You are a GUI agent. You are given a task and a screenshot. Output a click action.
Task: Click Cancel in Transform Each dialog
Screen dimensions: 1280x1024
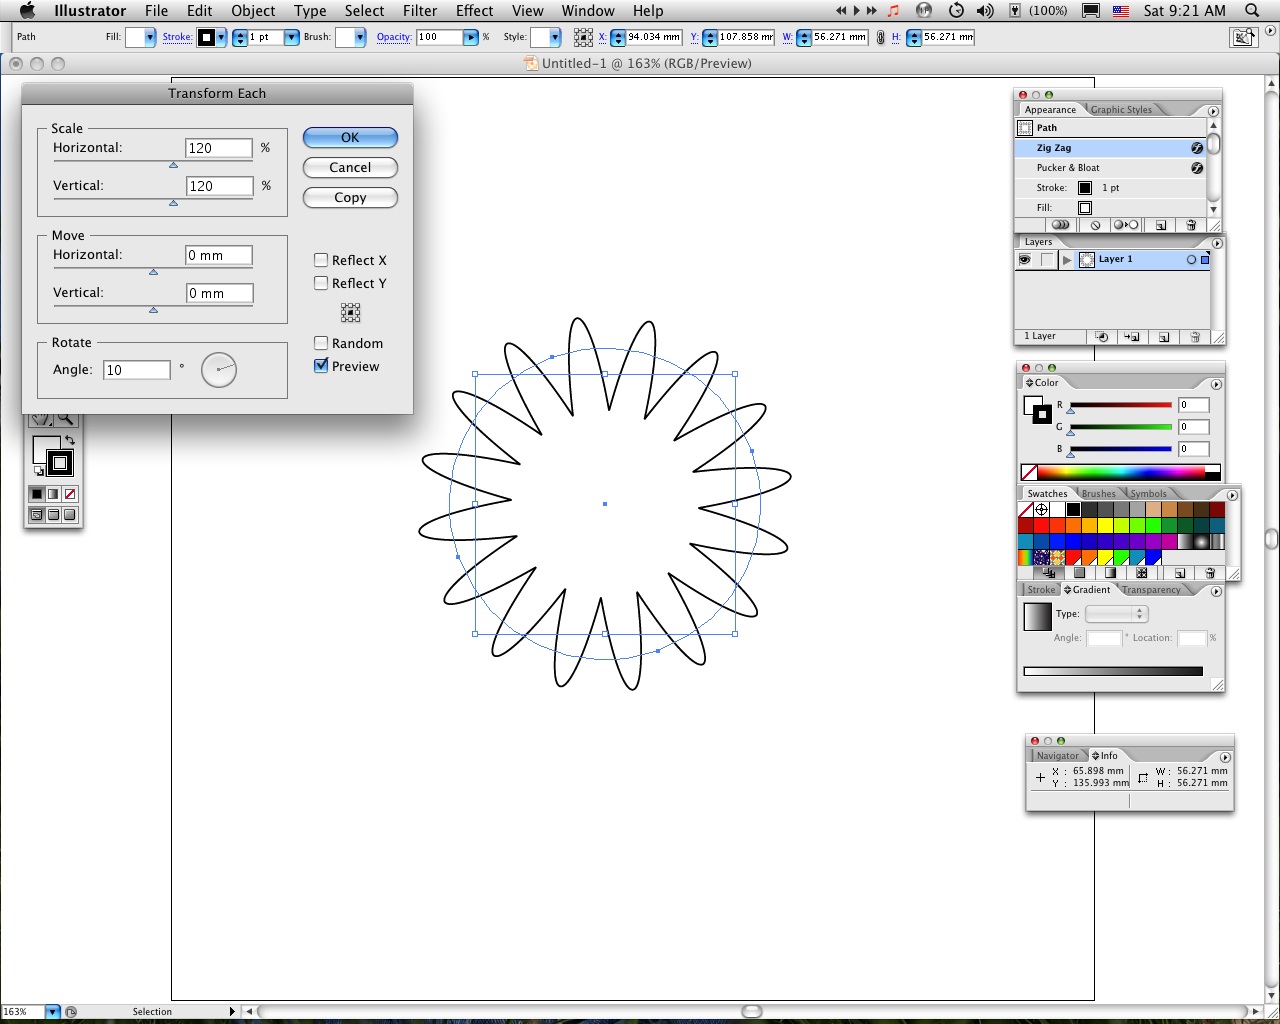coord(350,168)
